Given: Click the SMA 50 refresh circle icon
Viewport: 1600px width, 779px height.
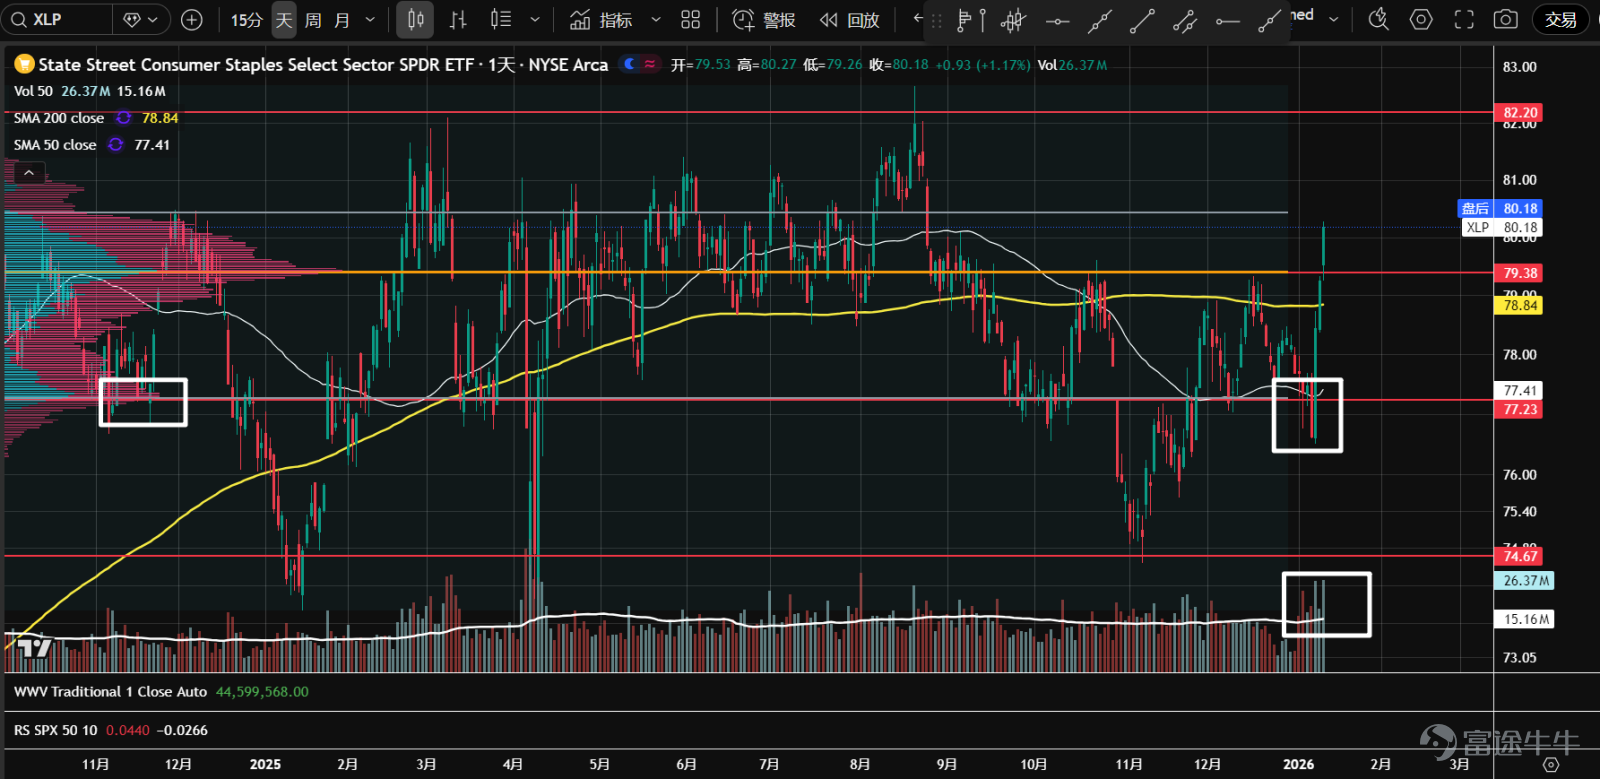Looking at the screenshot, I should click(116, 145).
